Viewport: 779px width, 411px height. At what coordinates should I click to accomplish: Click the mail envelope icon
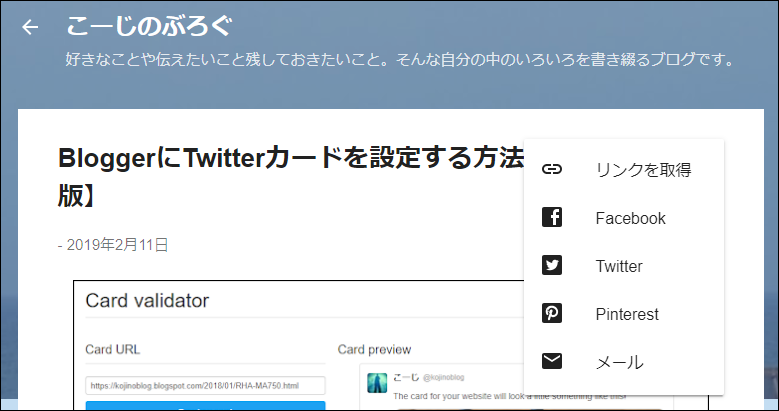tap(552, 361)
